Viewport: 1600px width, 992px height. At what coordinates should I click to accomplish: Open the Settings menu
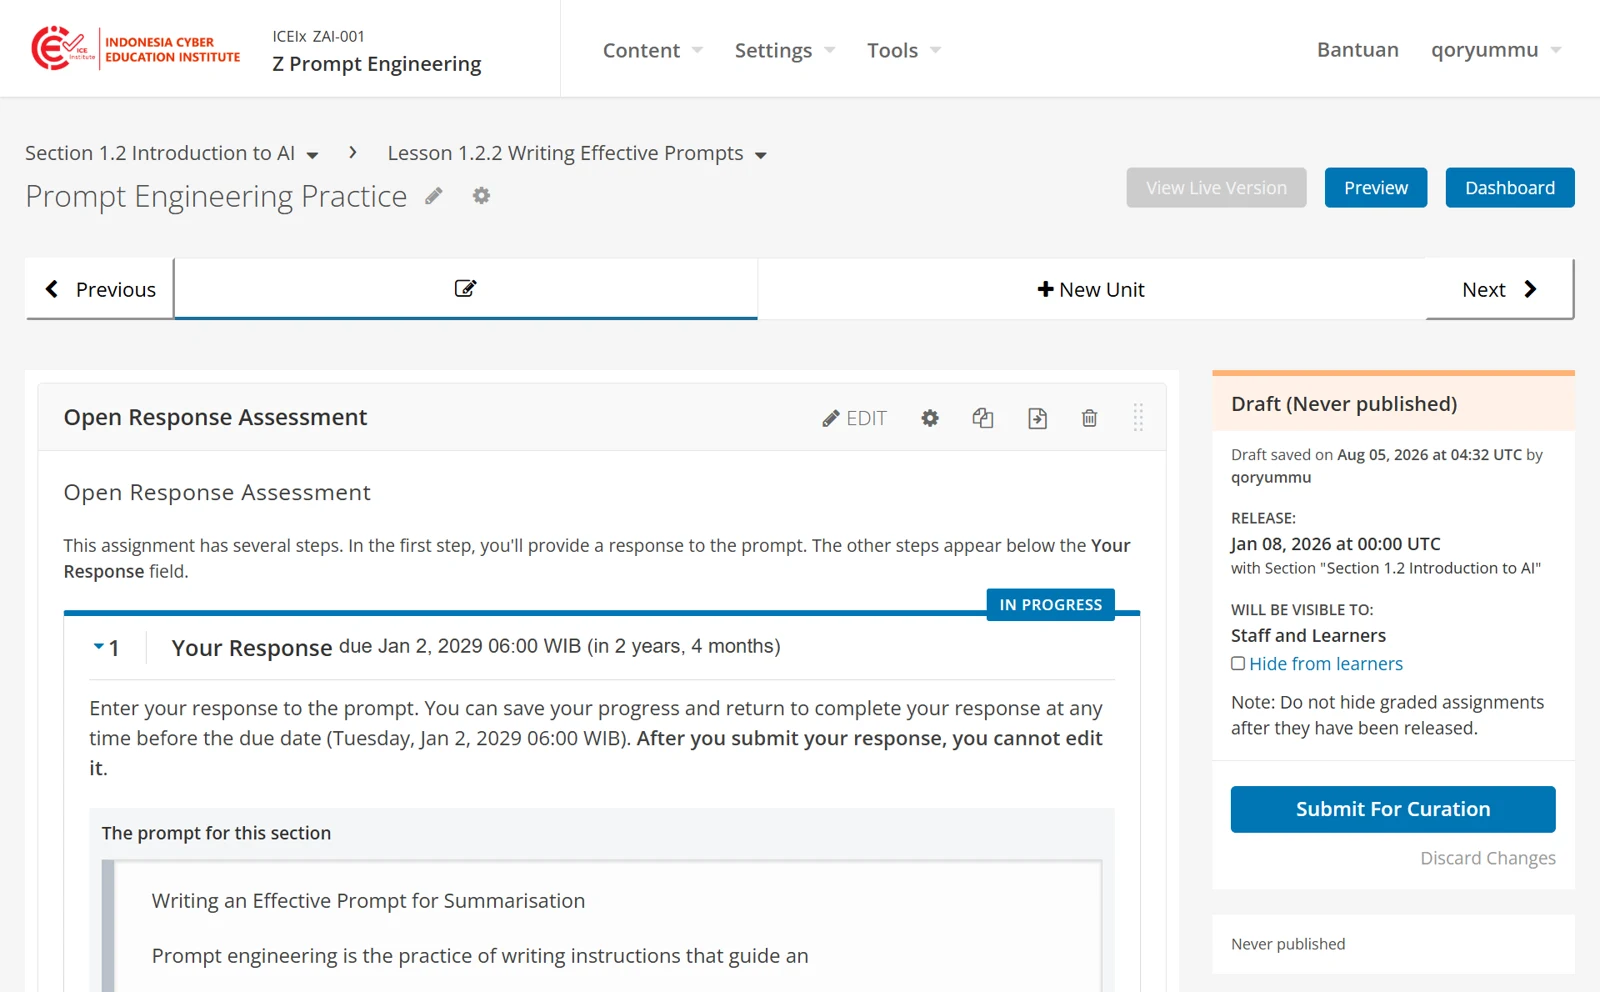coord(784,50)
